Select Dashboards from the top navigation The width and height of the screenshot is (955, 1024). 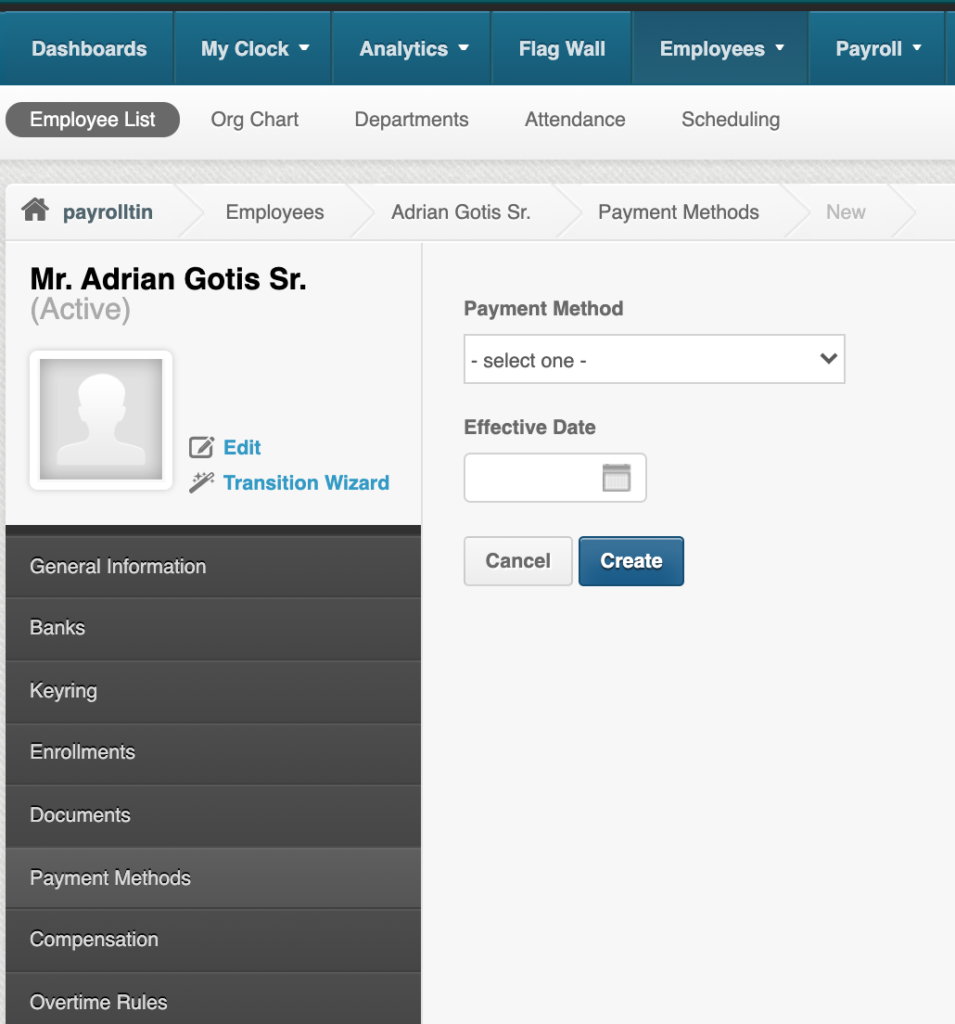tap(86, 47)
